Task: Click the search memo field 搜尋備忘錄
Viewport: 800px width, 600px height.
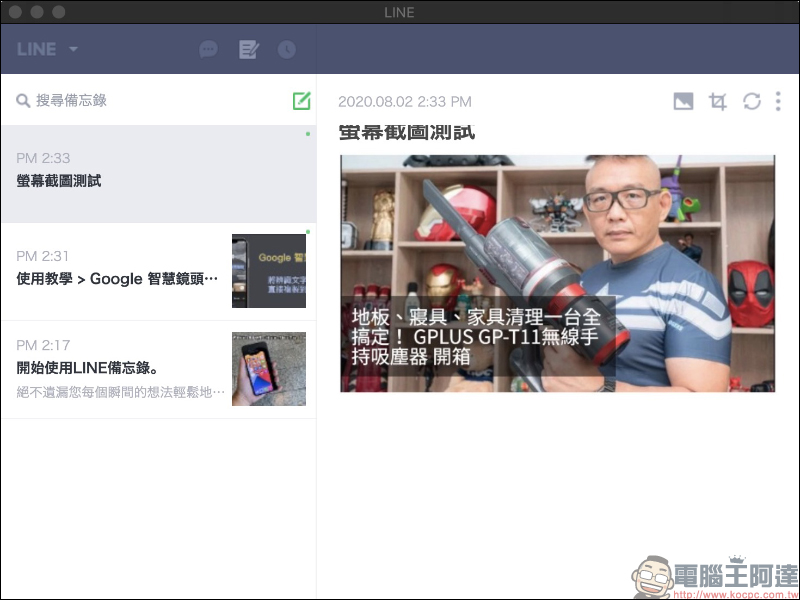Action: (x=71, y=101)
